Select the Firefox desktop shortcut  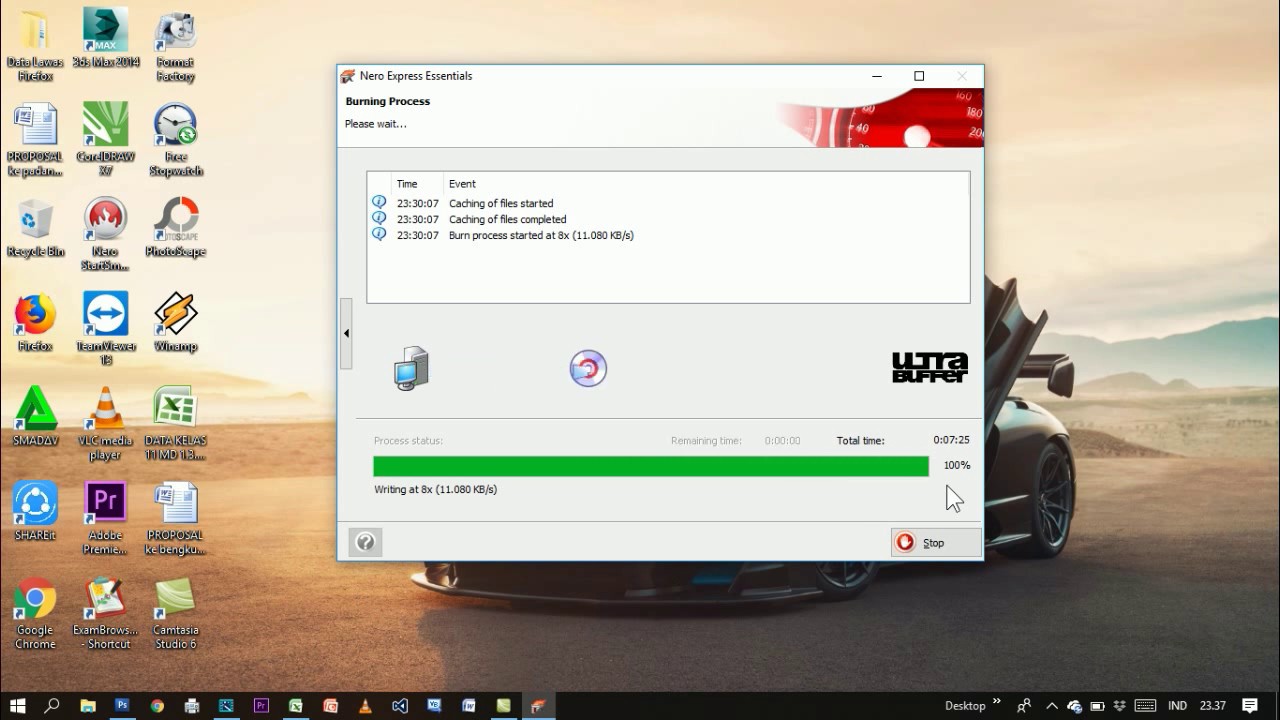tap(35, 322)
